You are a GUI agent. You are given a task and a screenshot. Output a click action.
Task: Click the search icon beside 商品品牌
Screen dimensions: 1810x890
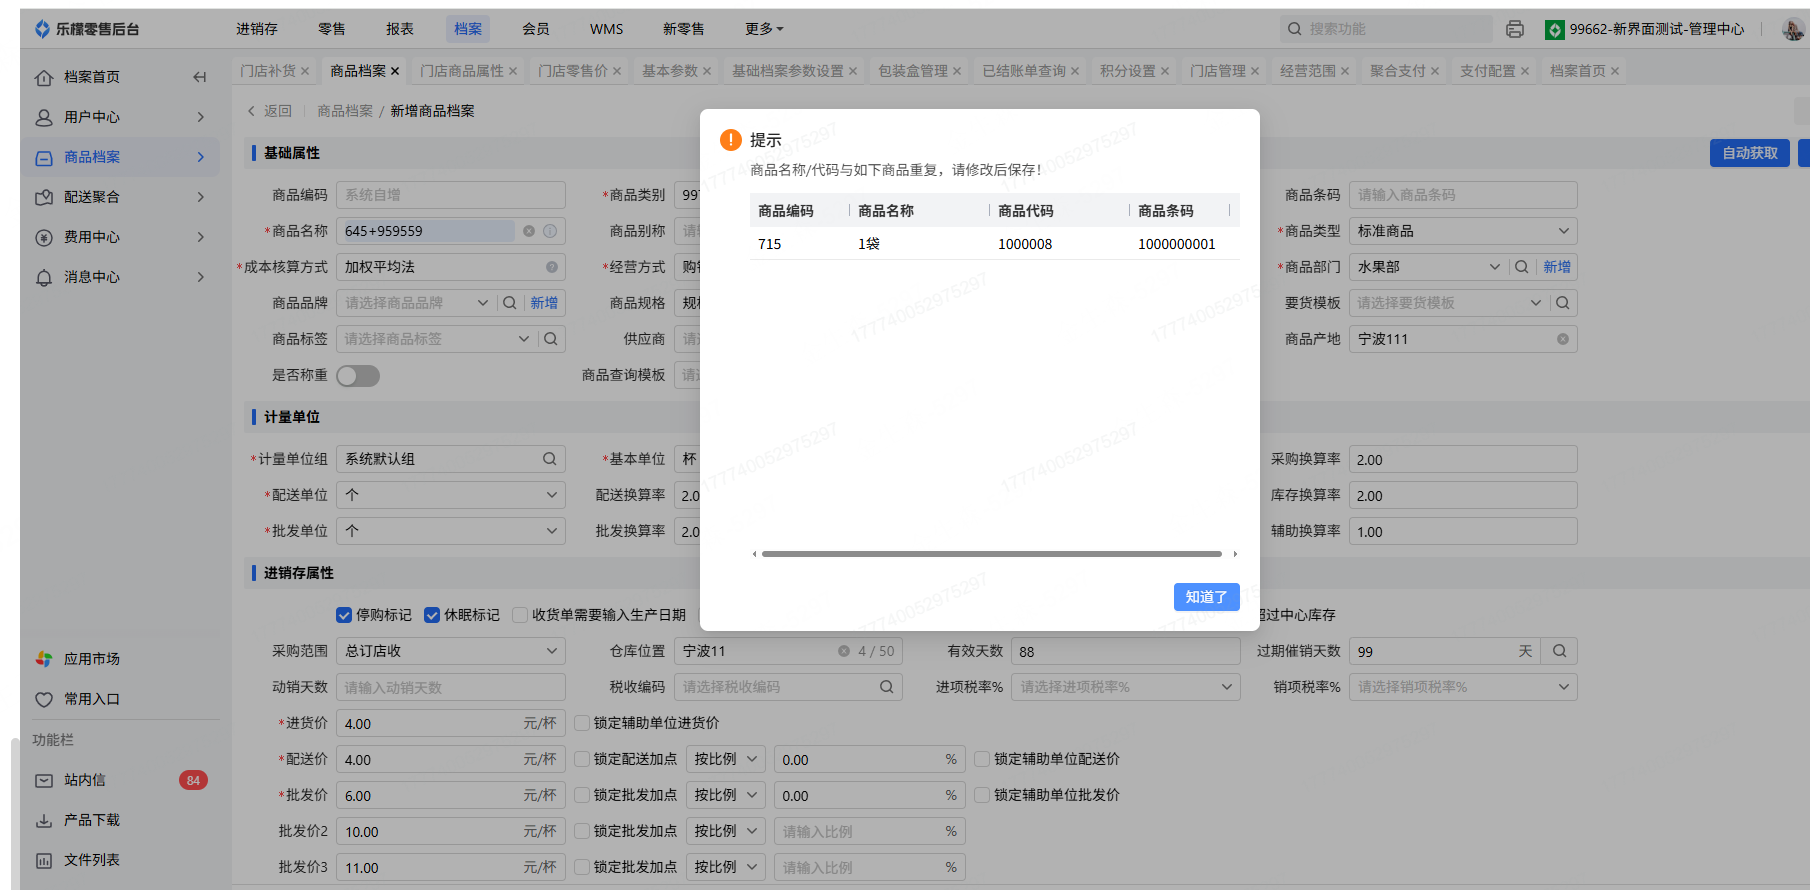pyautogui.click(x=510, y=303)
